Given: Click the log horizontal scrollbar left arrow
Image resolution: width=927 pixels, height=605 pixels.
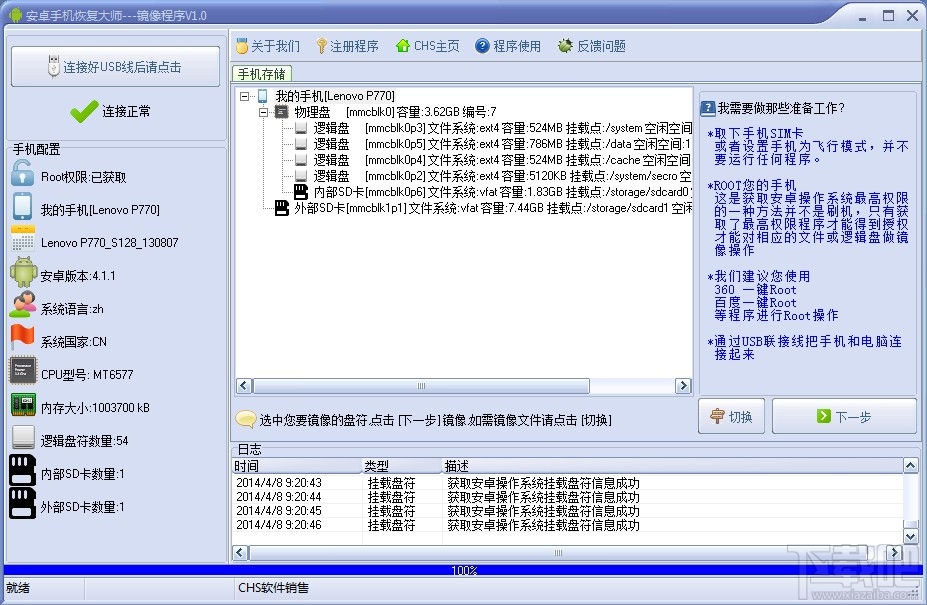Looking at the screenshot, I should tap(240, 552).
